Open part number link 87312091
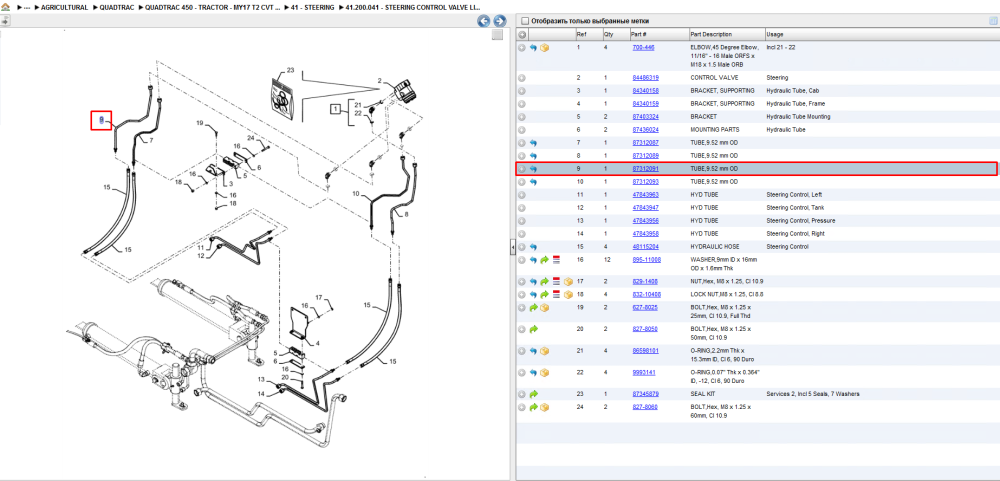1000x481 pixels. (x=645, y=169)
